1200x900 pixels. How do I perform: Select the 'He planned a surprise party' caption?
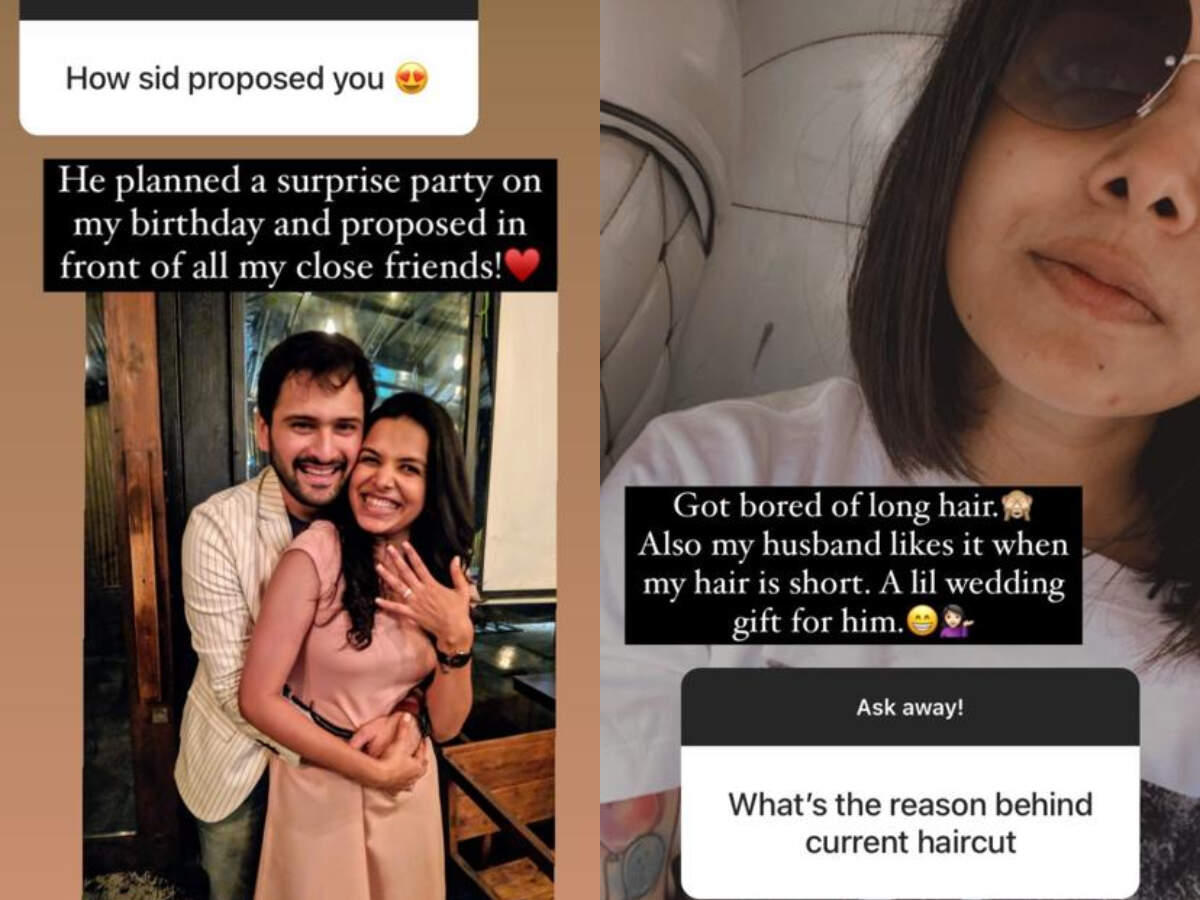(300, 225)
